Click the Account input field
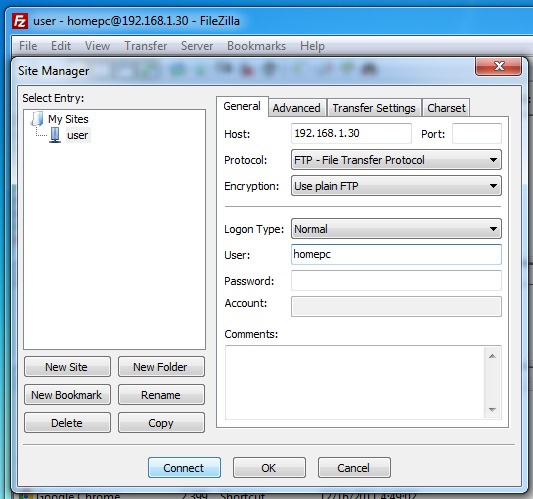Screen dimensions: 533x499 point(396,307)
